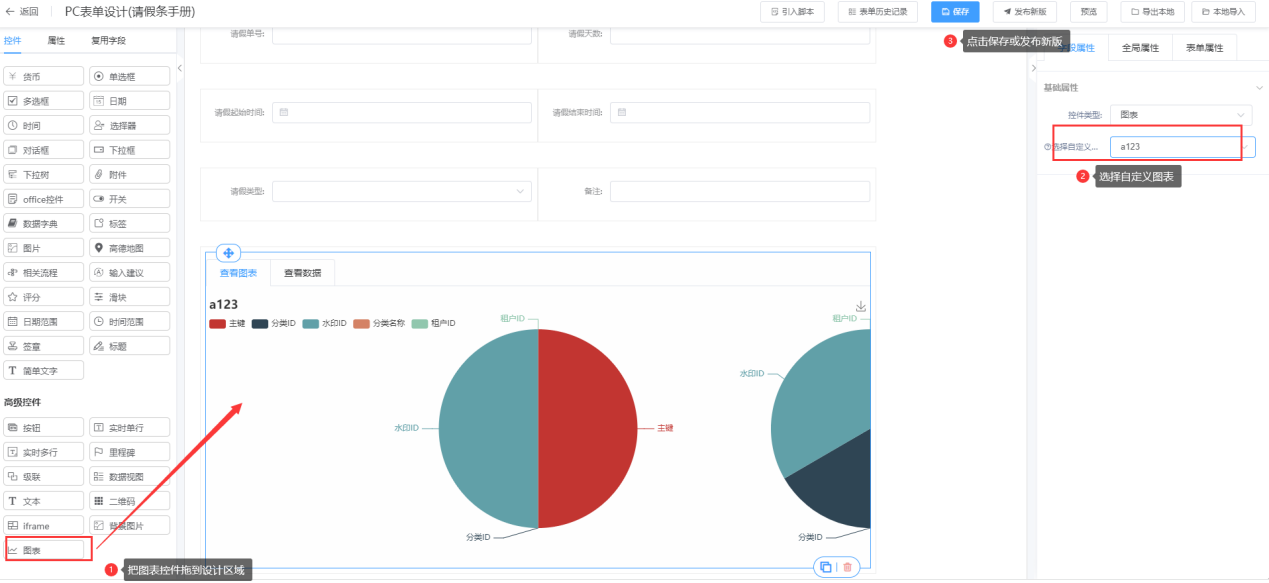Open the 查看数据 tab

point(302,272)
